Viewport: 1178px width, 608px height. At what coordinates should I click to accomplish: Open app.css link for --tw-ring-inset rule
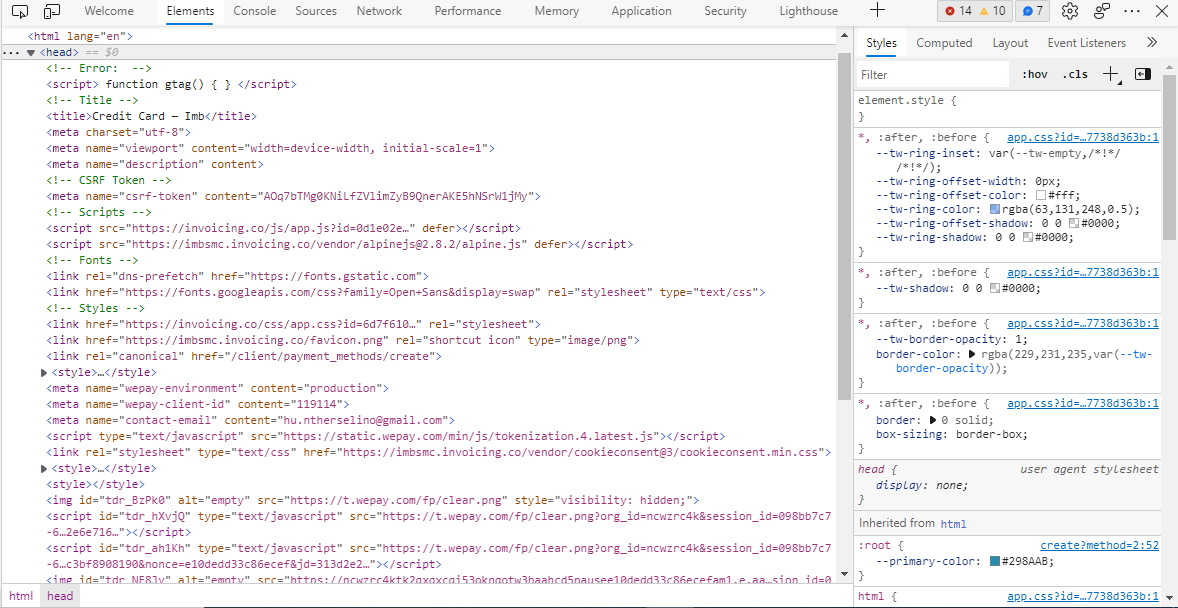(x=1083, y=138)
